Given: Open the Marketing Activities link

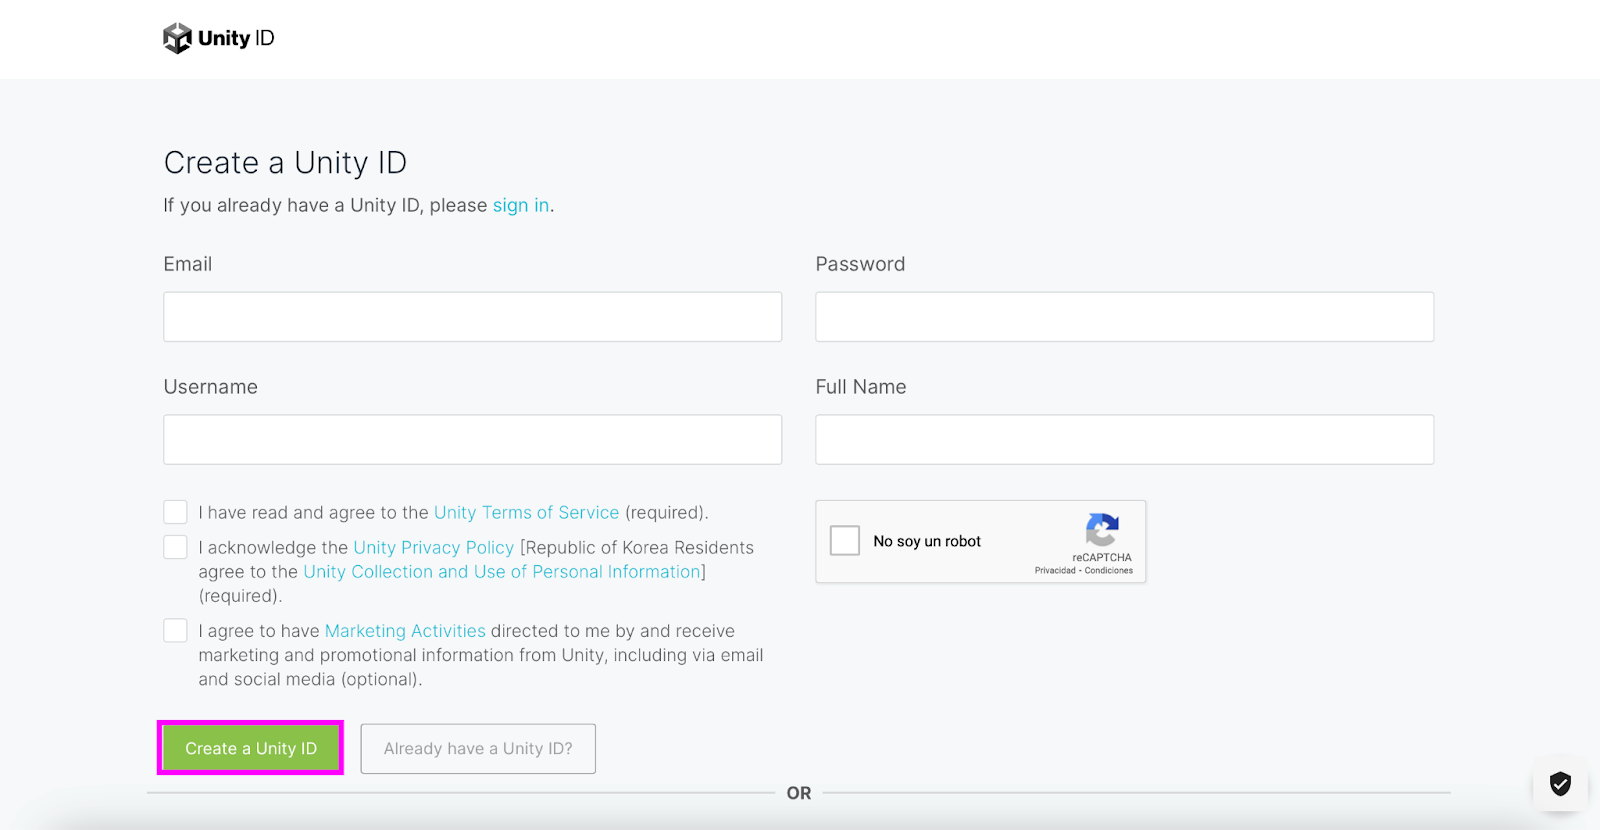Looking at the screenshot, I should 405,631.
